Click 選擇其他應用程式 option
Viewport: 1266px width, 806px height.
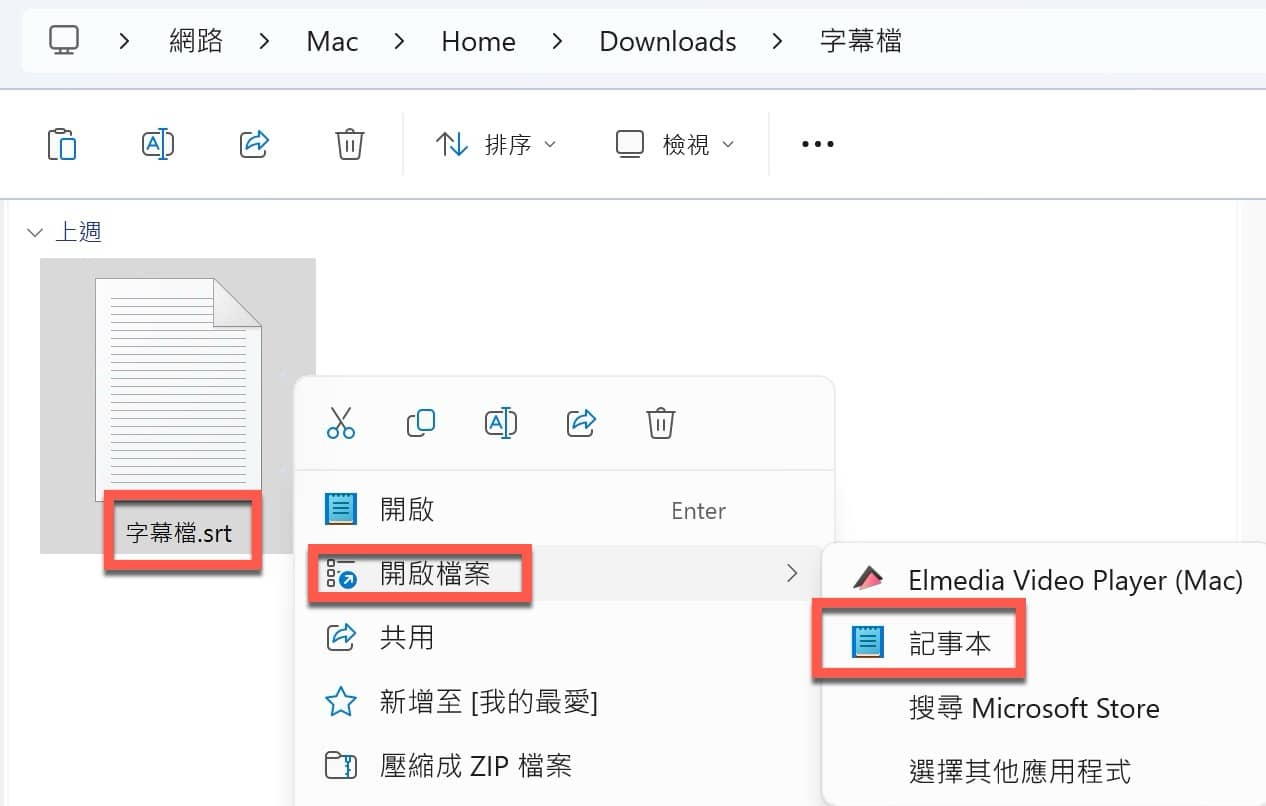[1020, 771]
